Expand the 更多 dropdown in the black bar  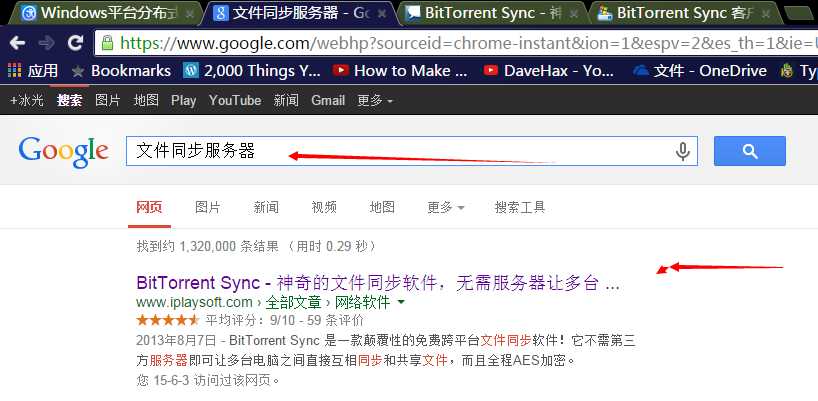coord(375,100)
